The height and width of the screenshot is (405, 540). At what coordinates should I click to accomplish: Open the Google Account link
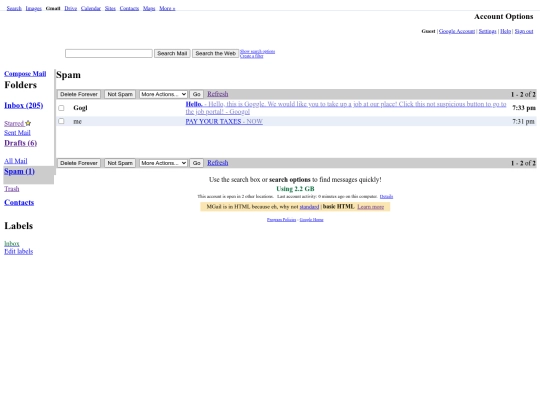[457, 31]
